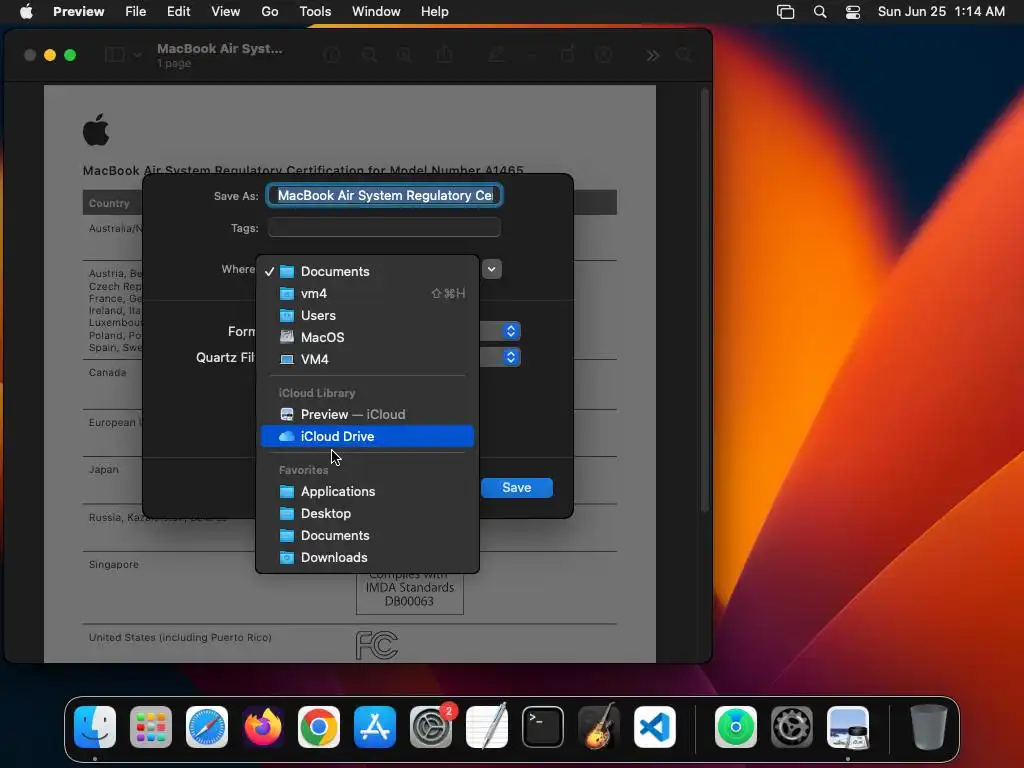Open Launchpad from the Dock
Image resolution: width=1024 pixels, height=768 pixels.
pyautogui.click(x=151, y=727)
